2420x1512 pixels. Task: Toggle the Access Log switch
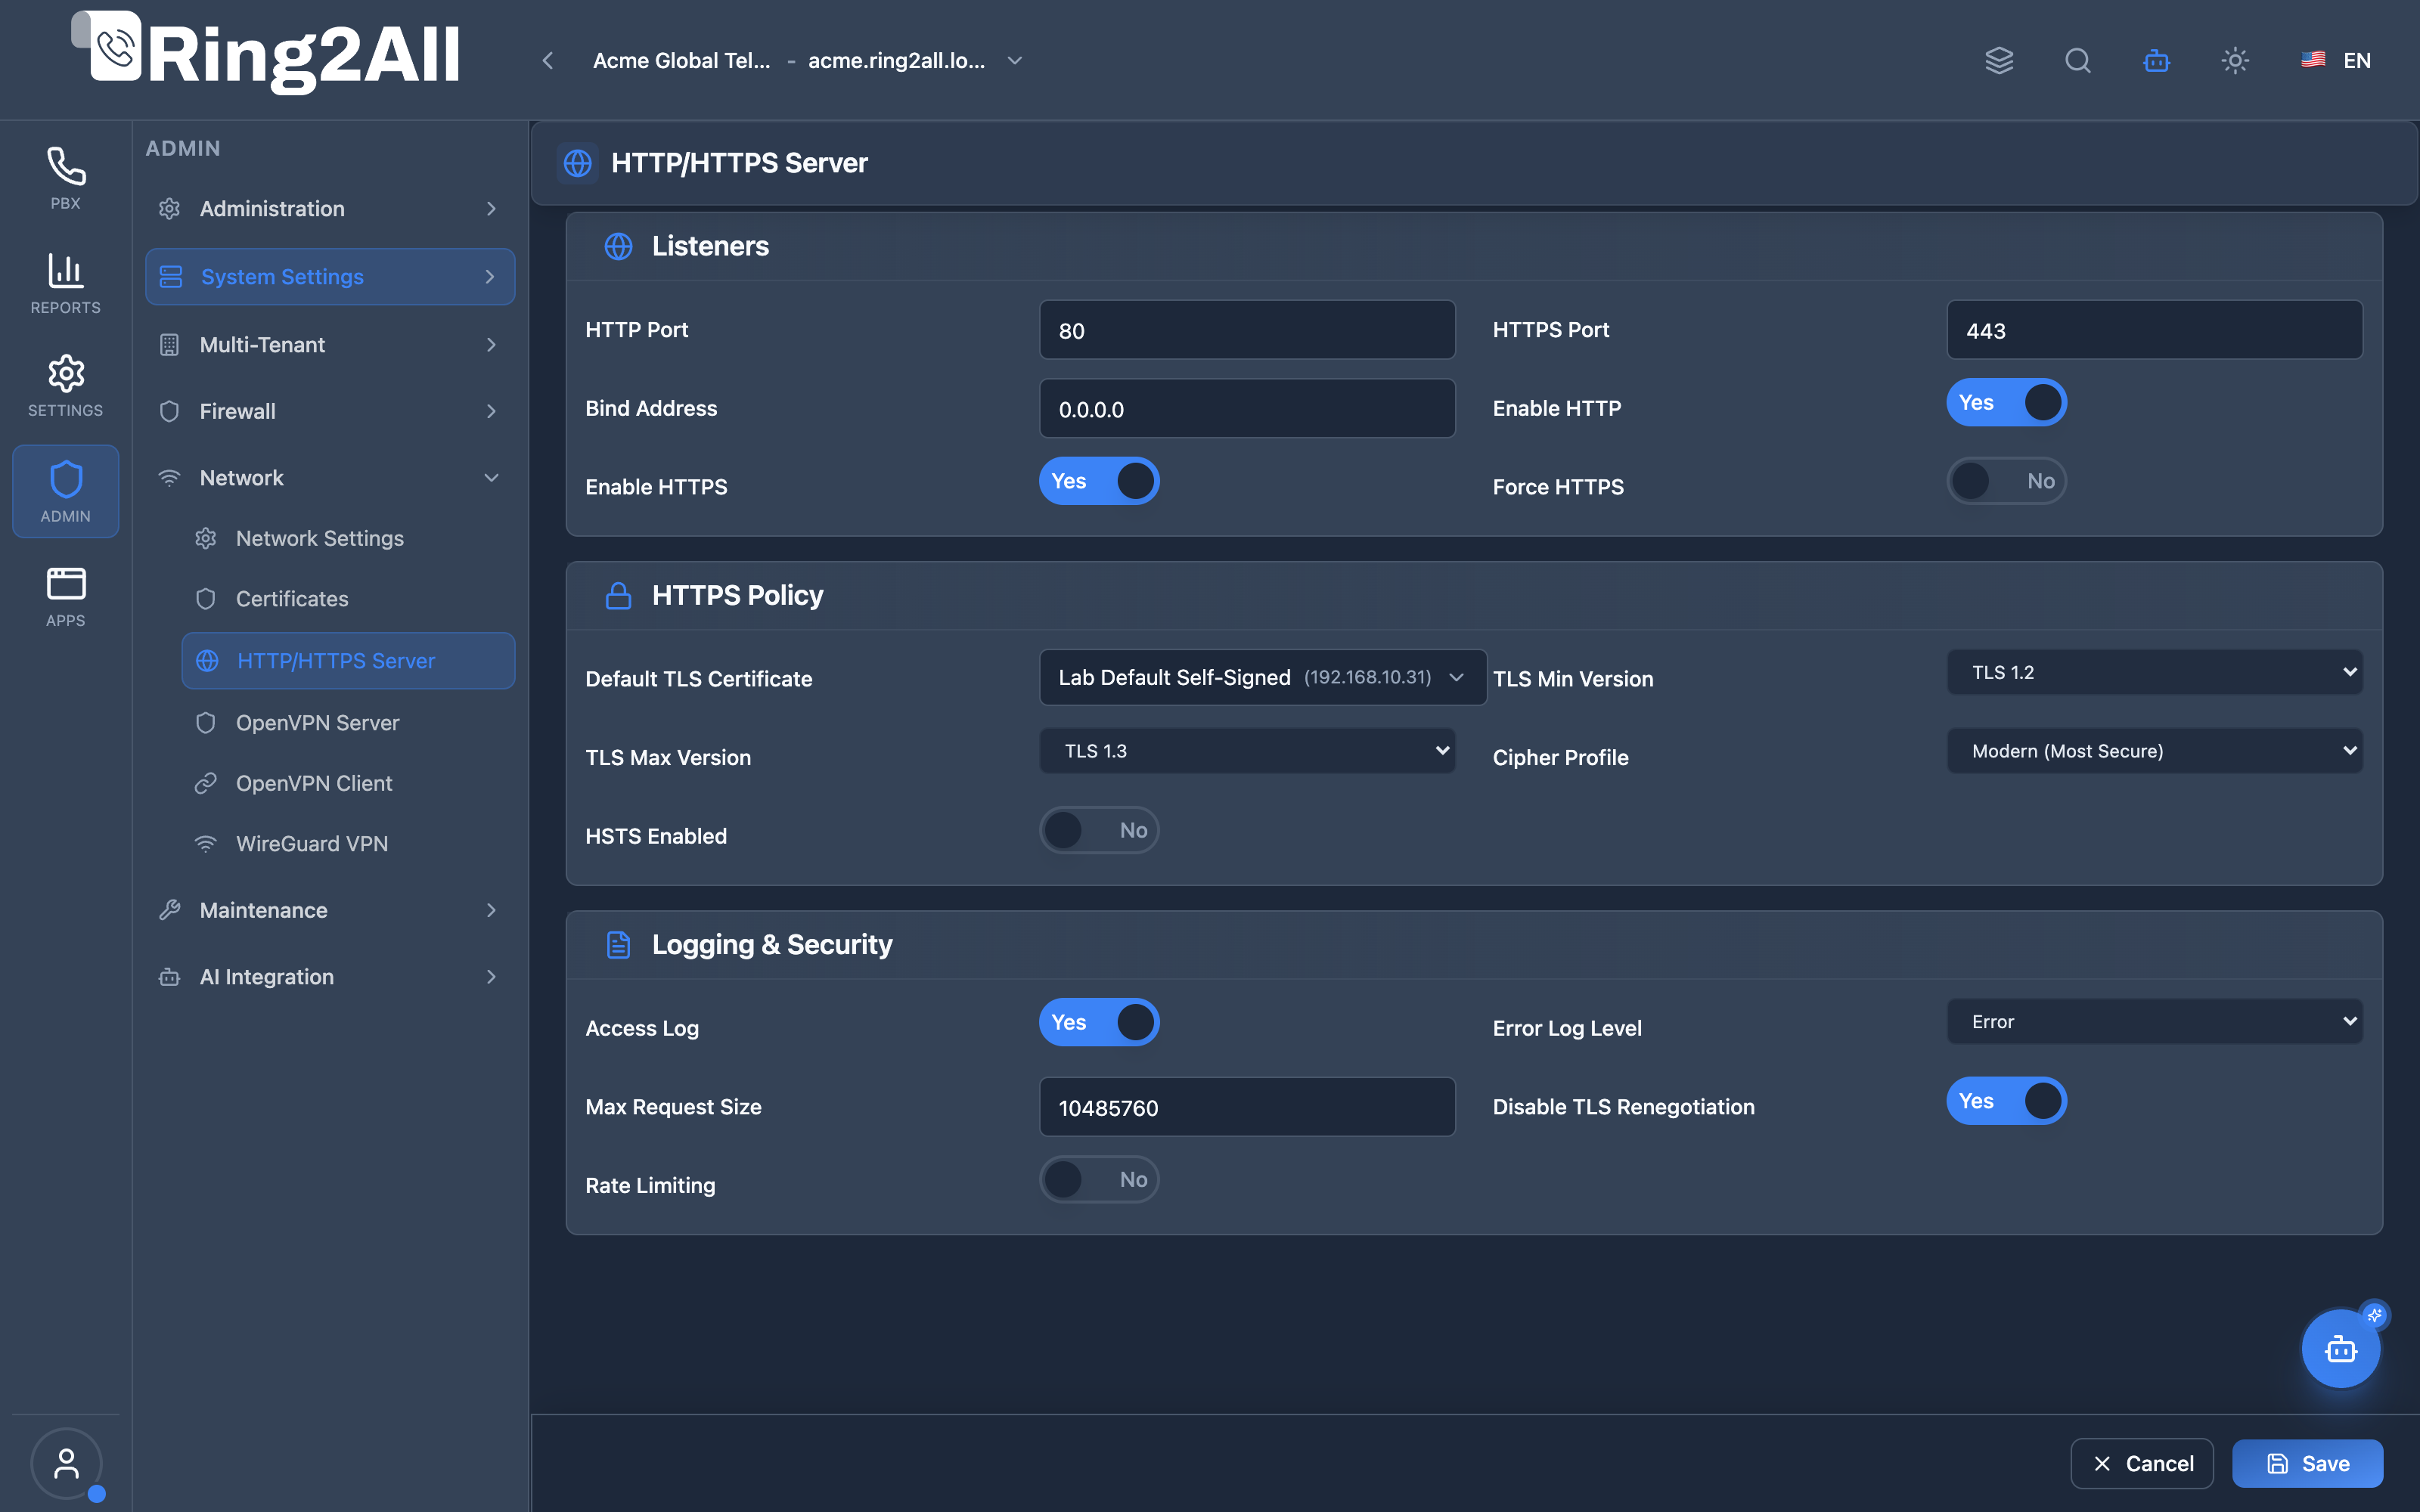[x=1099, y=1022]
